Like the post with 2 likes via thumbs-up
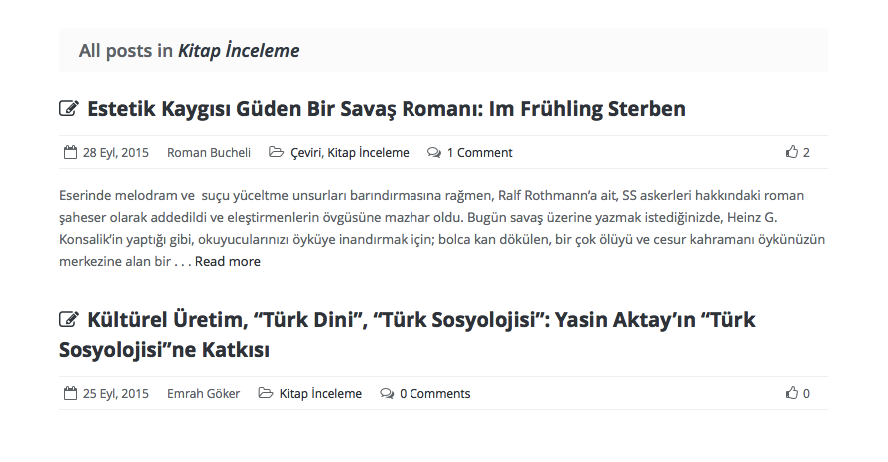 (792, 153)
